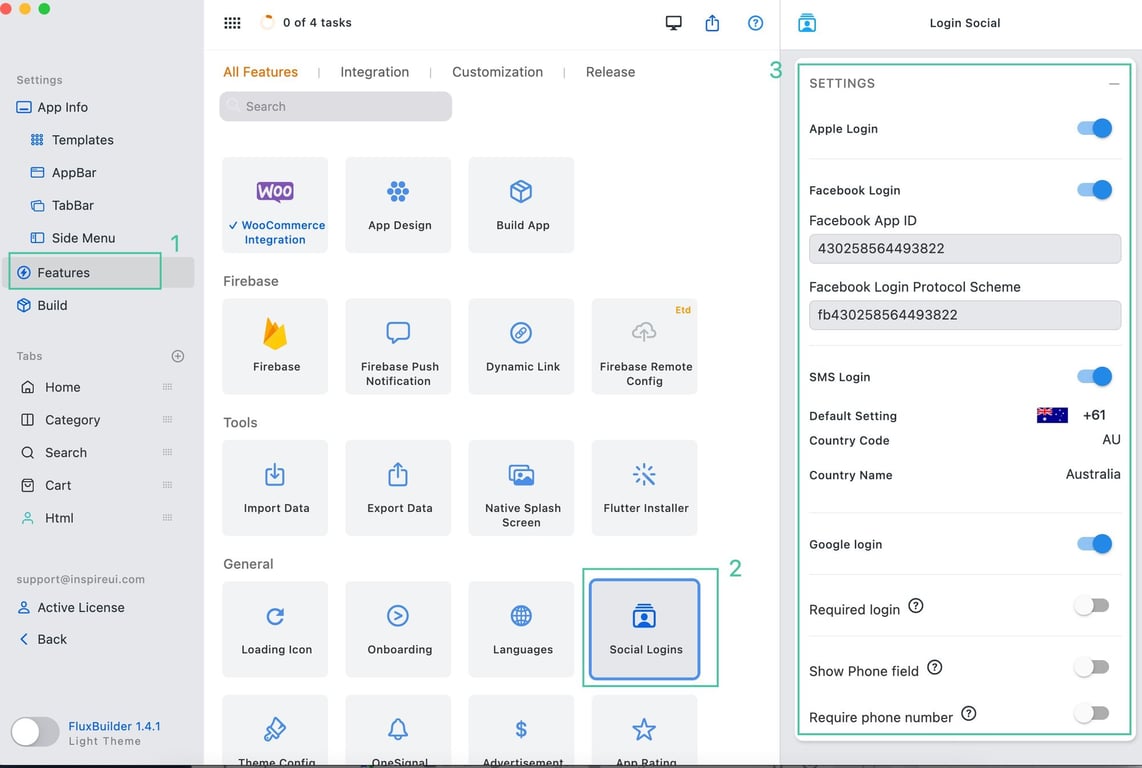Screen dimensions: 1142x768
Task: Turn off the SMS Login switch
Action: point(1095,376)
